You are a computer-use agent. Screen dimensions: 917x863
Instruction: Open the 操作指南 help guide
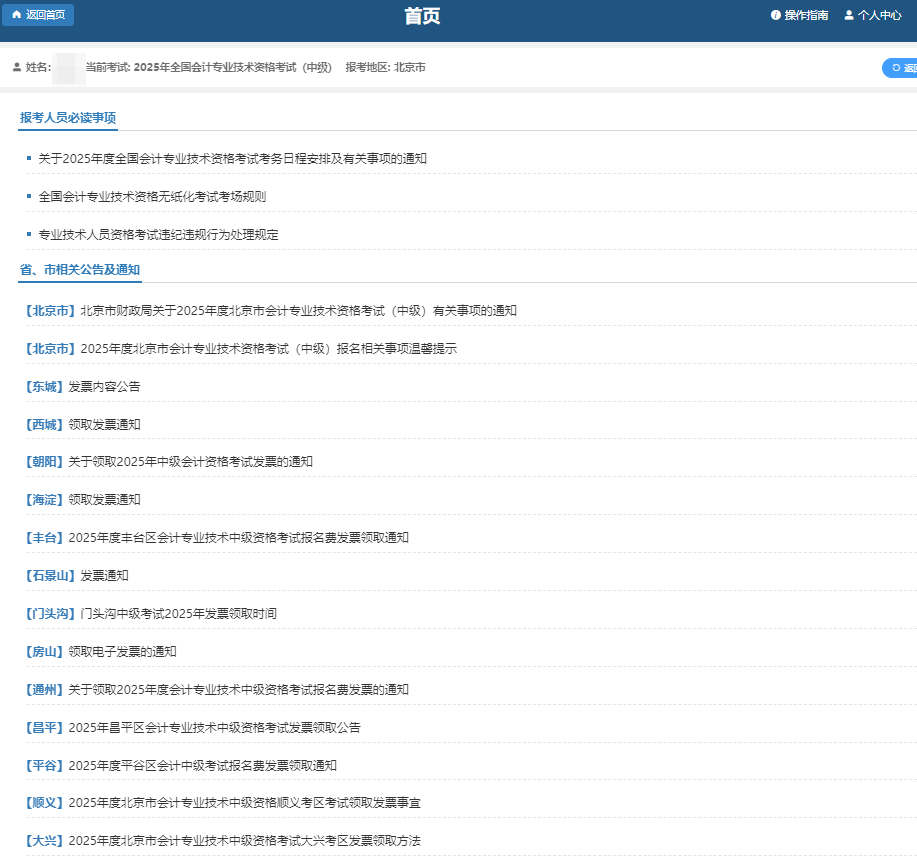pos(799,15)
